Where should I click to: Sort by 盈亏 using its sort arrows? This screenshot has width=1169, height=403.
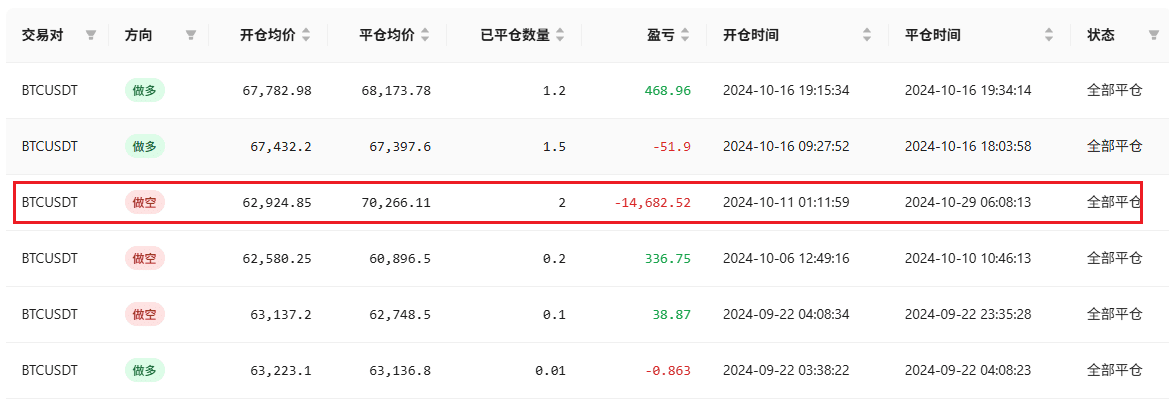tap(685, 35)
